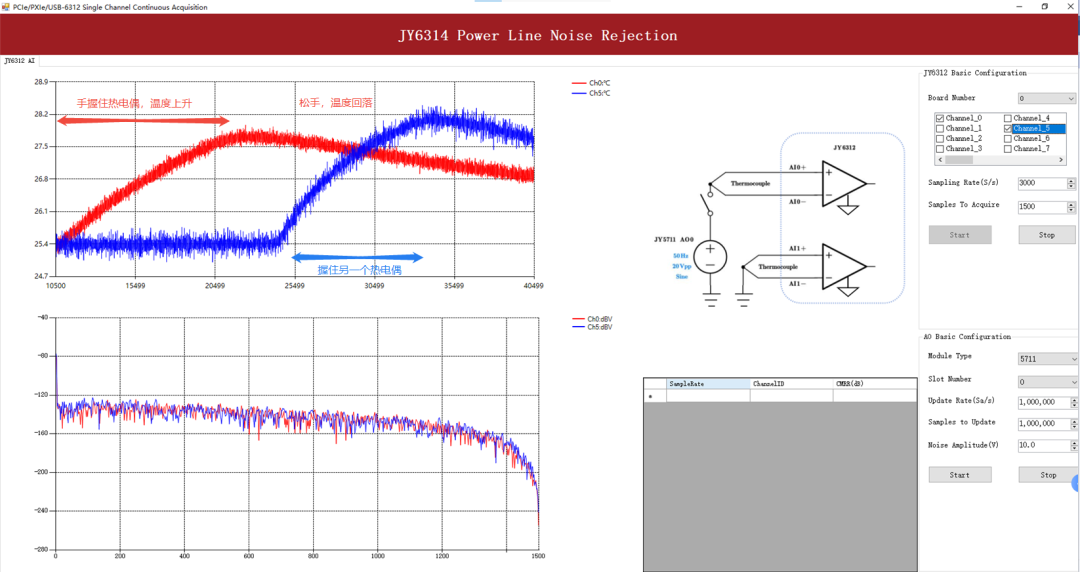
Task: Minimize the application window
Action: [x=1019, y=6]
